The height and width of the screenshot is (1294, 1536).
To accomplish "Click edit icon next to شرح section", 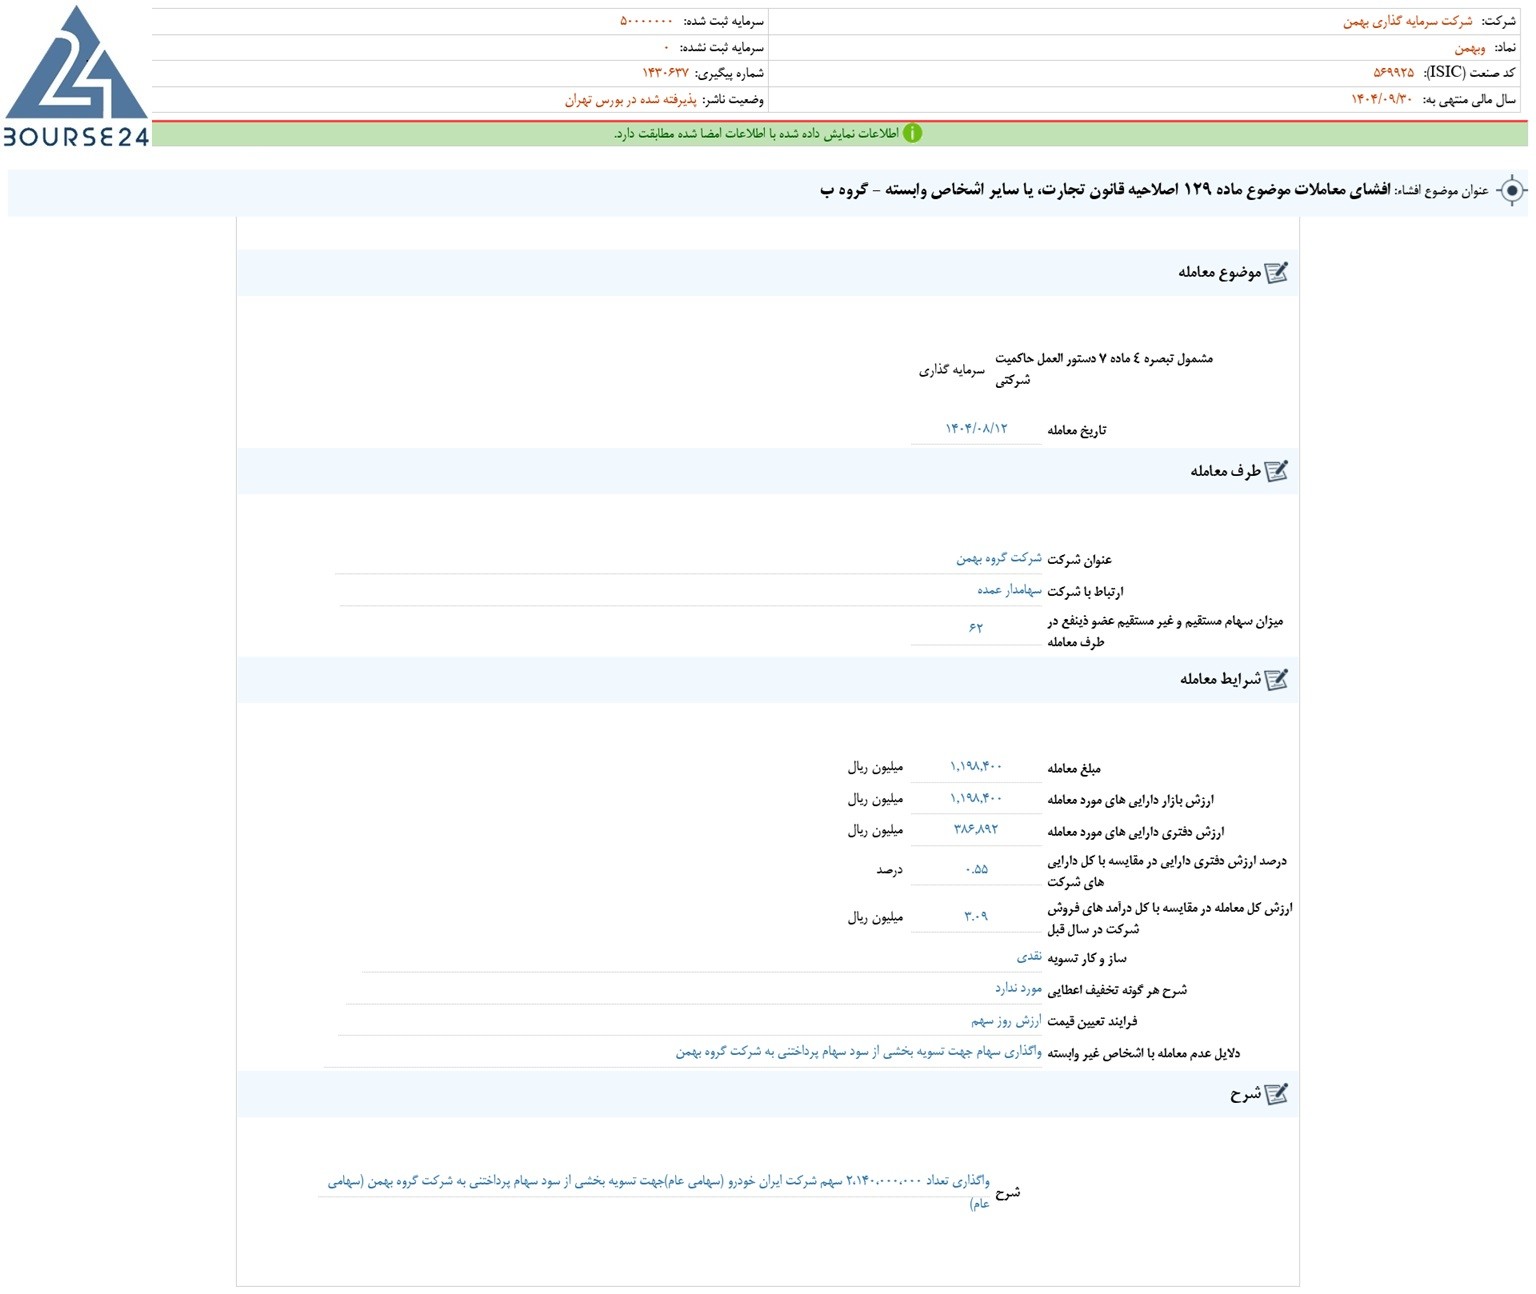I will [x=1276, y=1095].
